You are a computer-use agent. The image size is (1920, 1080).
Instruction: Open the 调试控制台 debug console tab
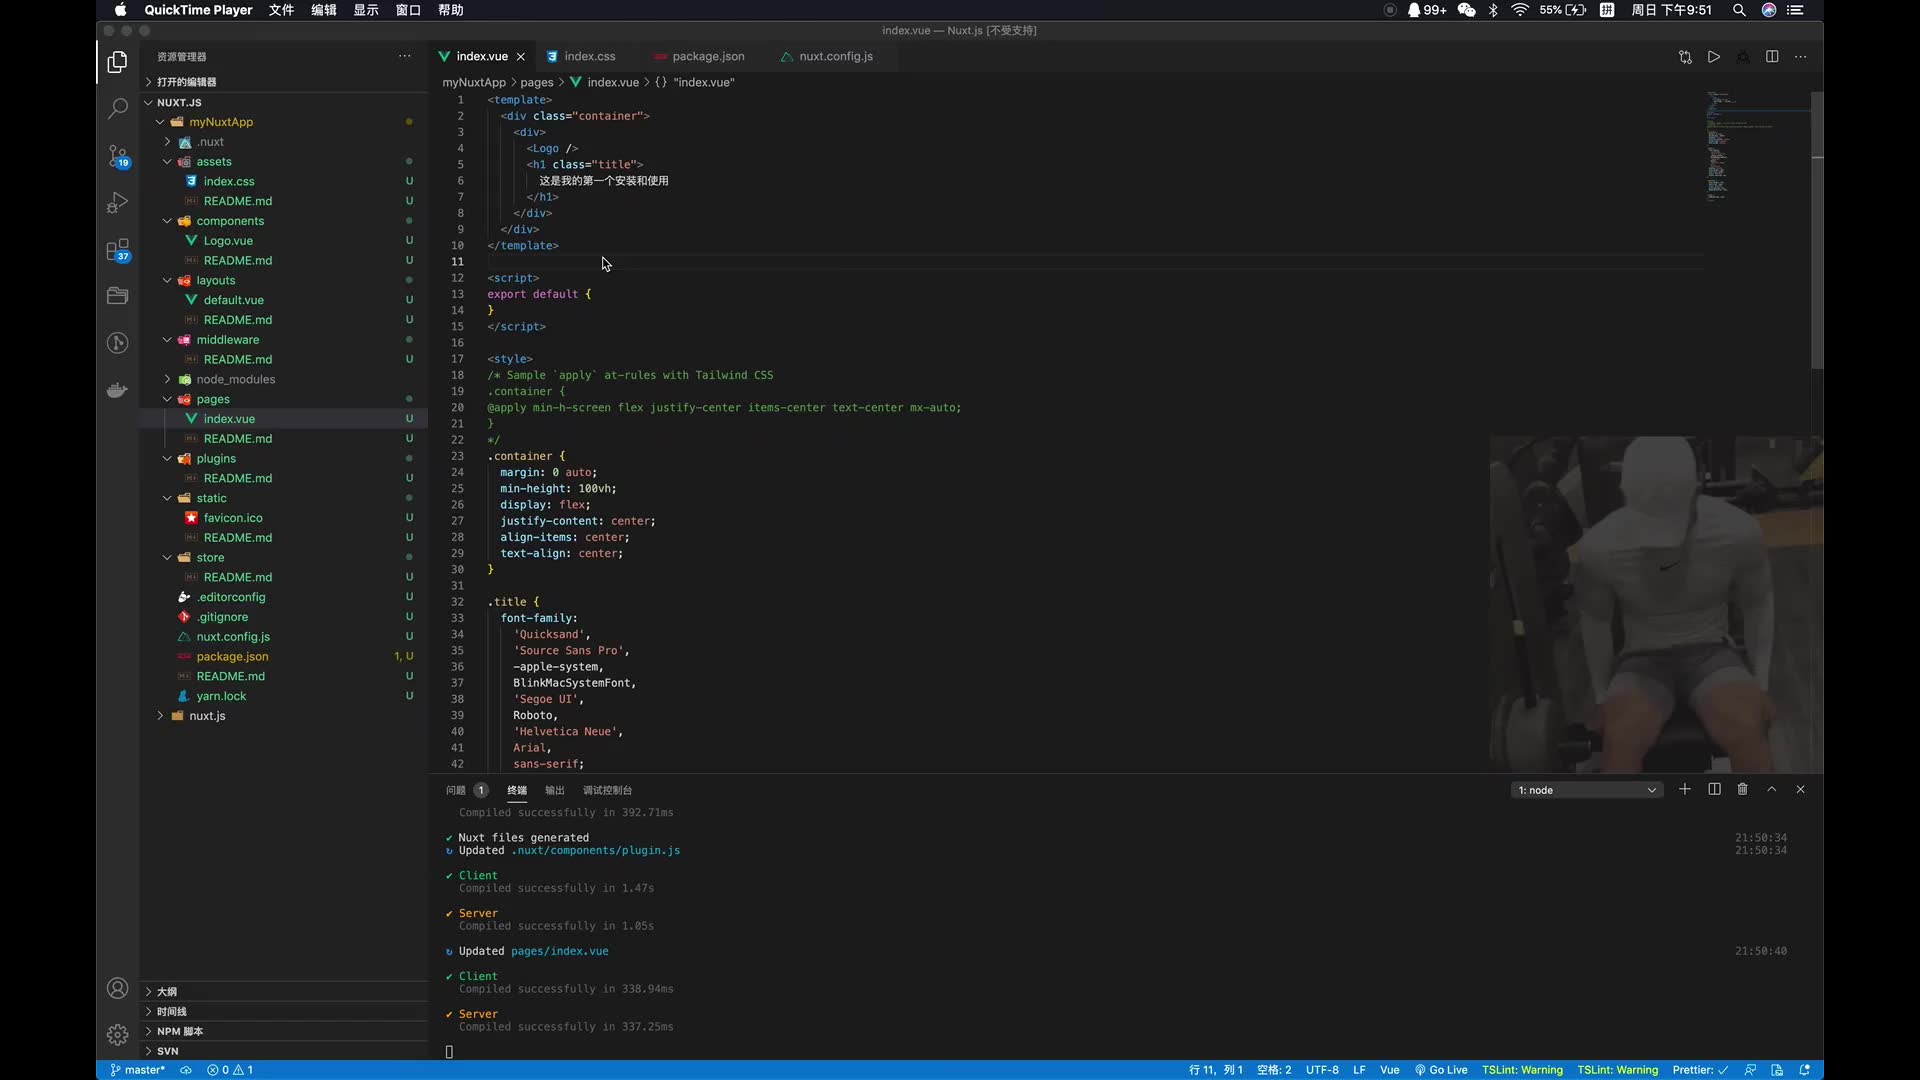point(607,790)
